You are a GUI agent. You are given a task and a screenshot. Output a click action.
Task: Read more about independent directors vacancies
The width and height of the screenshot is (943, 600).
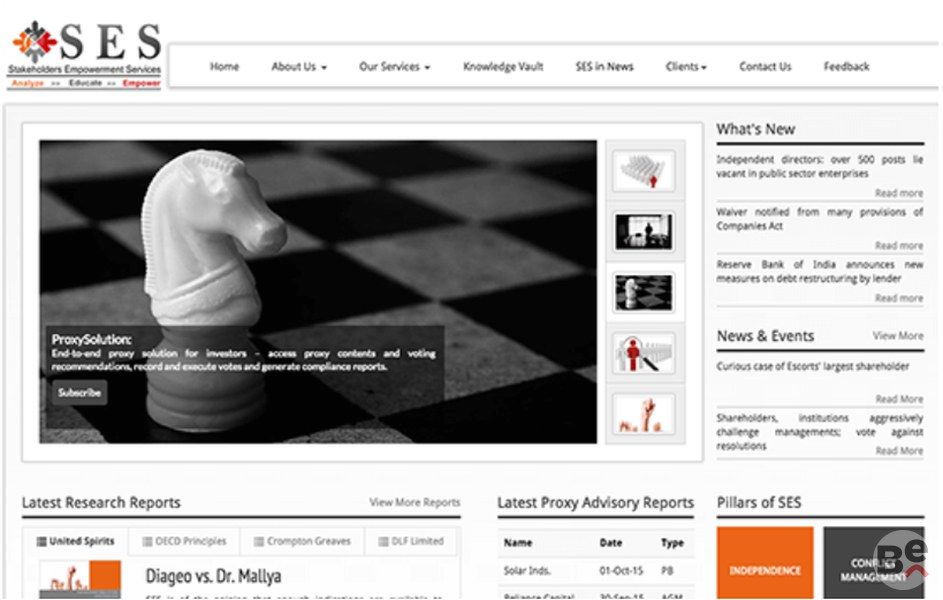point(898,193)
